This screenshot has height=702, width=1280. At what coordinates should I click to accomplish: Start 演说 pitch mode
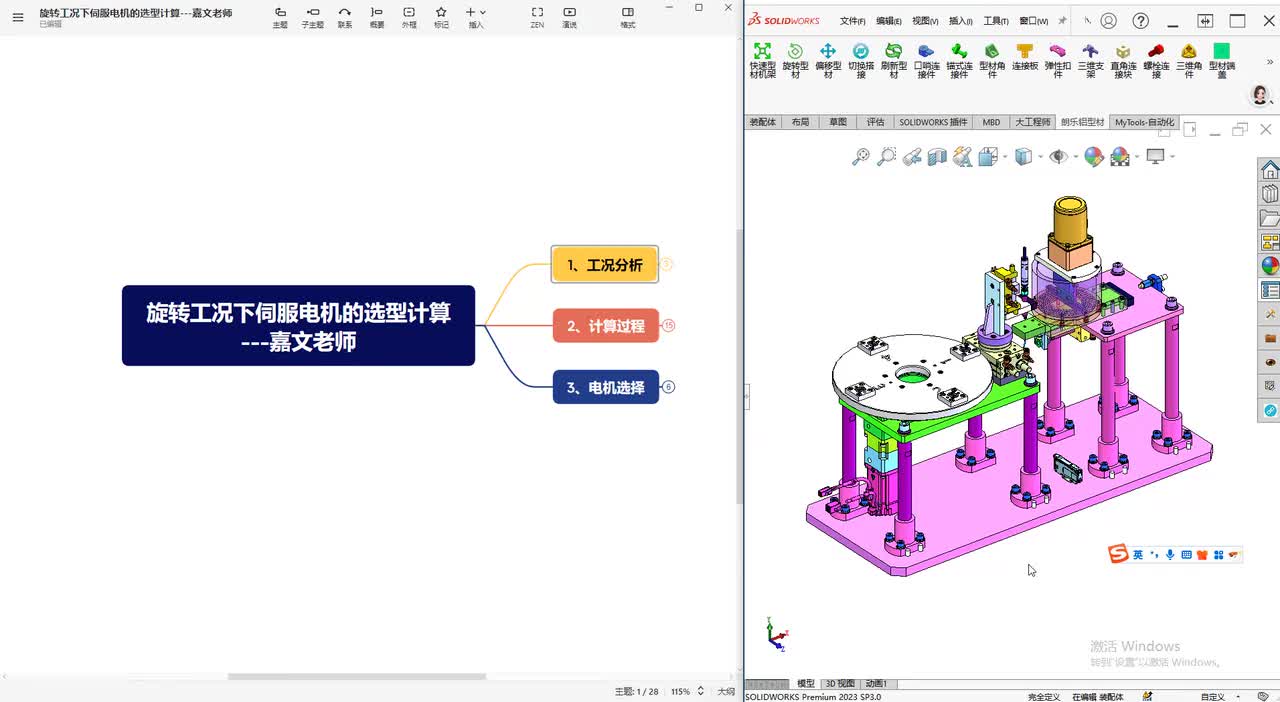pos(569,17)
